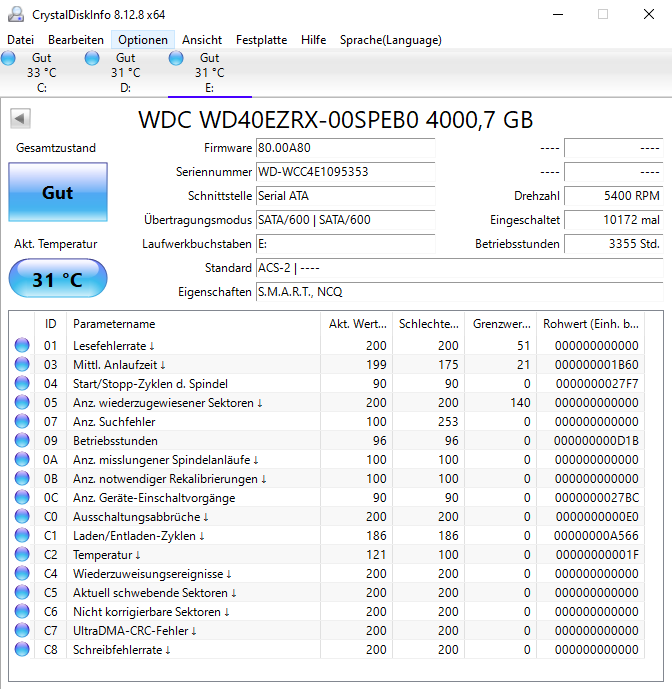Select current value 121 for Temperatur
The height and width of the screenshot is (689, 672).
click(376, 555)
